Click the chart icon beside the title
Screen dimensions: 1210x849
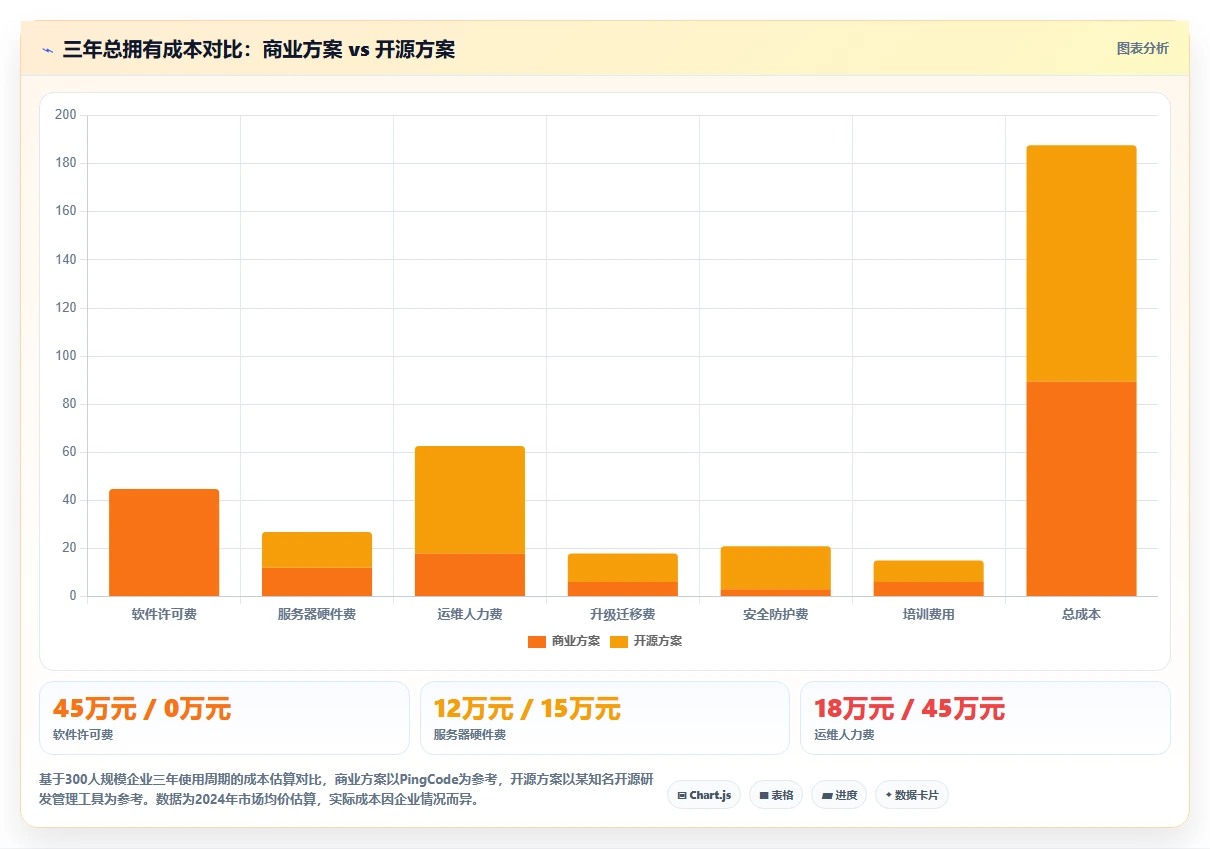coord(48,50)
